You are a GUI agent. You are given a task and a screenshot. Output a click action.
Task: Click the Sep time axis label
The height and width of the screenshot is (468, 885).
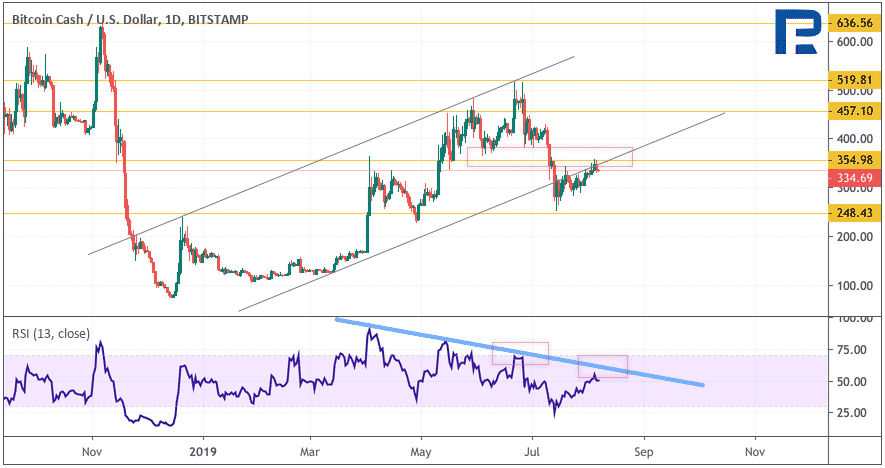(643, 452)
